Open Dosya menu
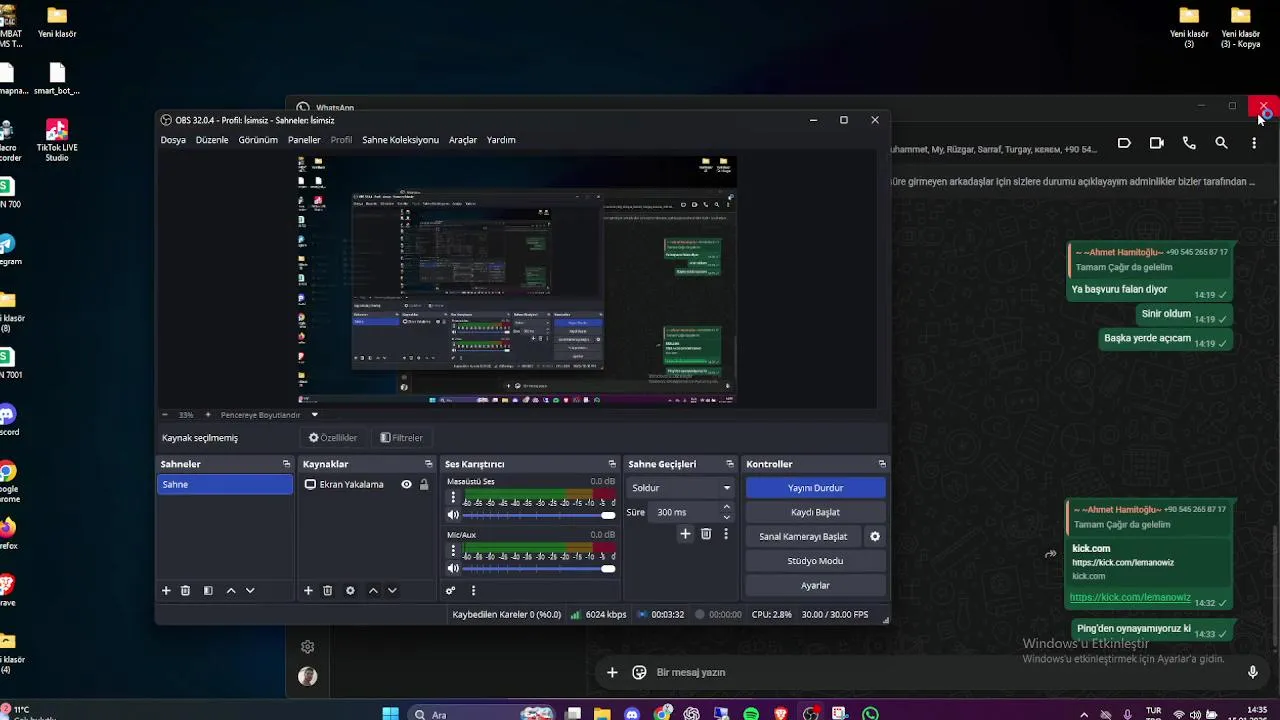Image resolution: width=1280 pixels, height=720 pixels. tap(173, 140)
